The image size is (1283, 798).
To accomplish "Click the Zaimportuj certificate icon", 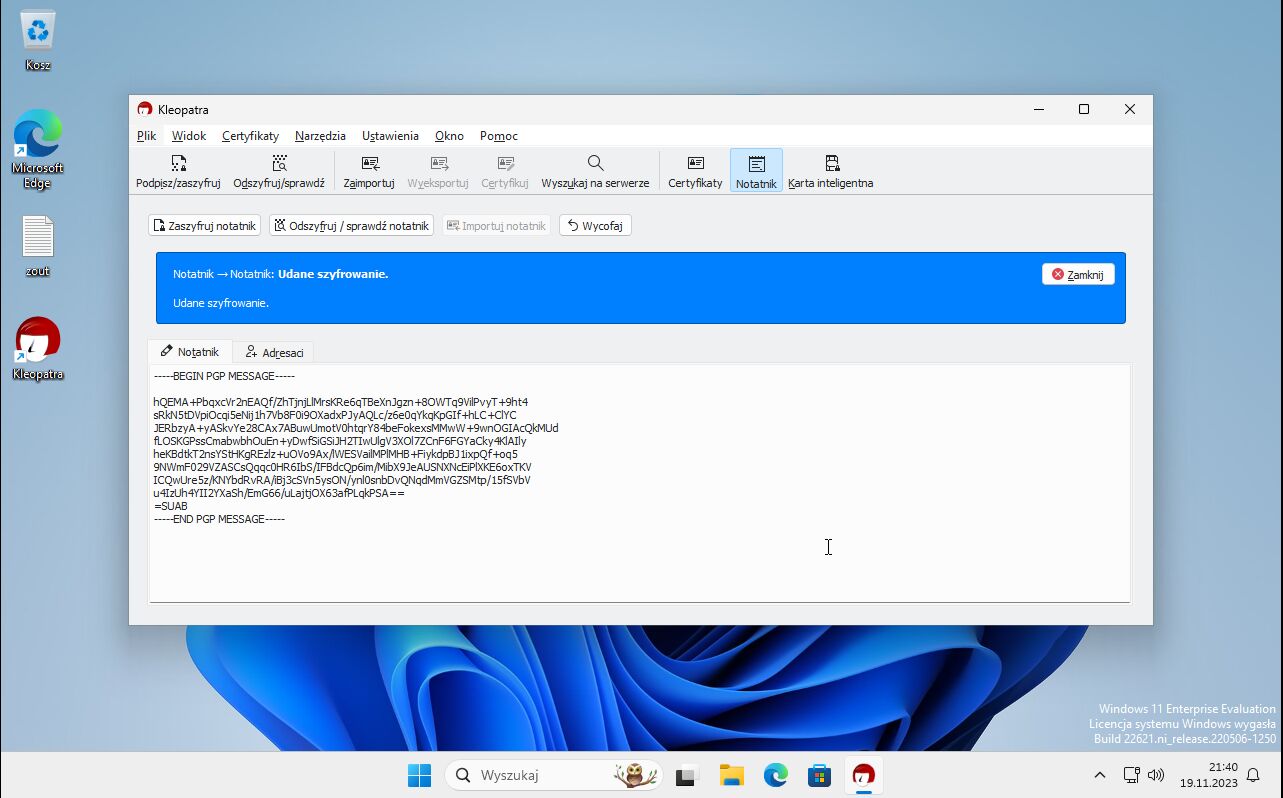I will pyautogui.click(x=369, y=171).
